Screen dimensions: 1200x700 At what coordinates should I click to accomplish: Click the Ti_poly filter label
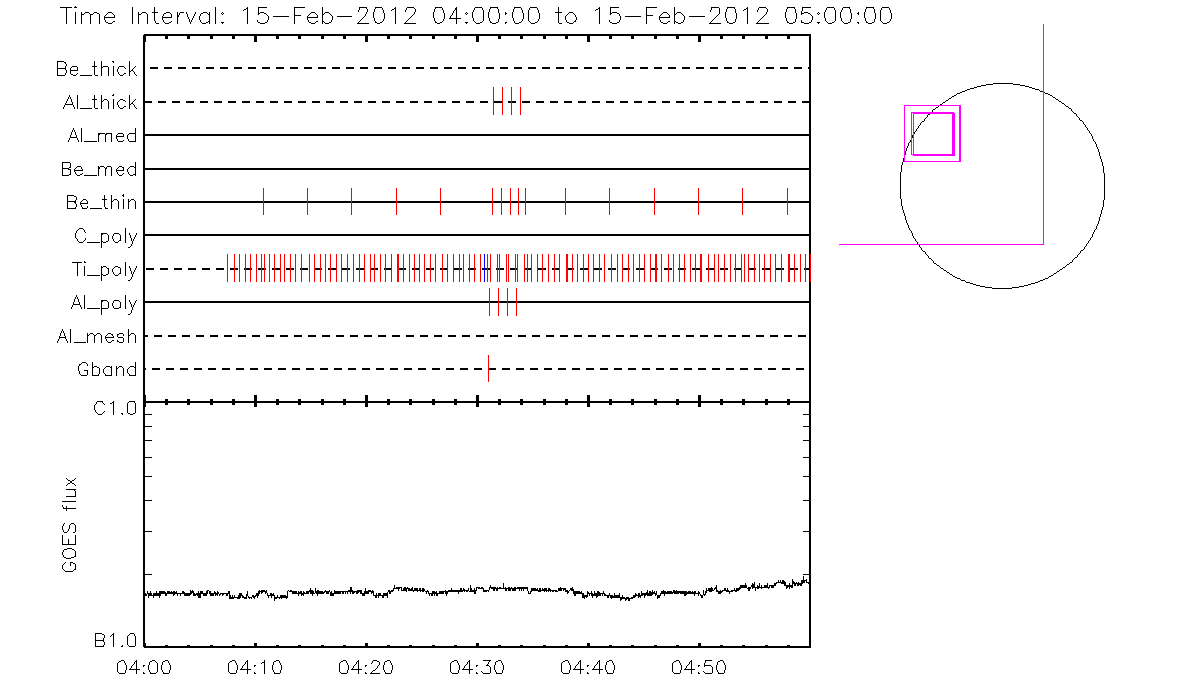point(104,270)
